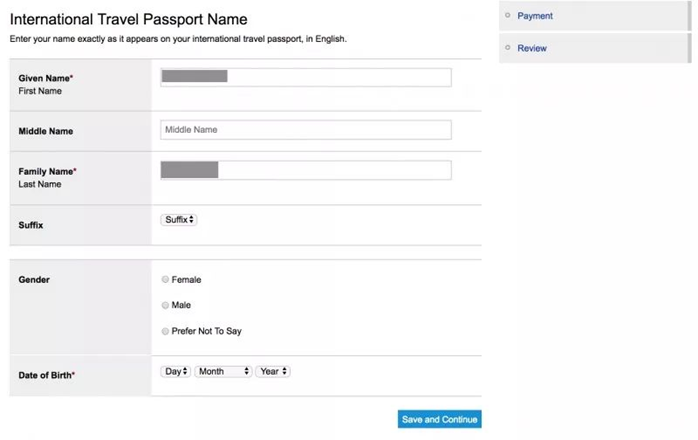Click the Given Name input field
Viewport: 698px width, 440px height.
coord(305,77)
